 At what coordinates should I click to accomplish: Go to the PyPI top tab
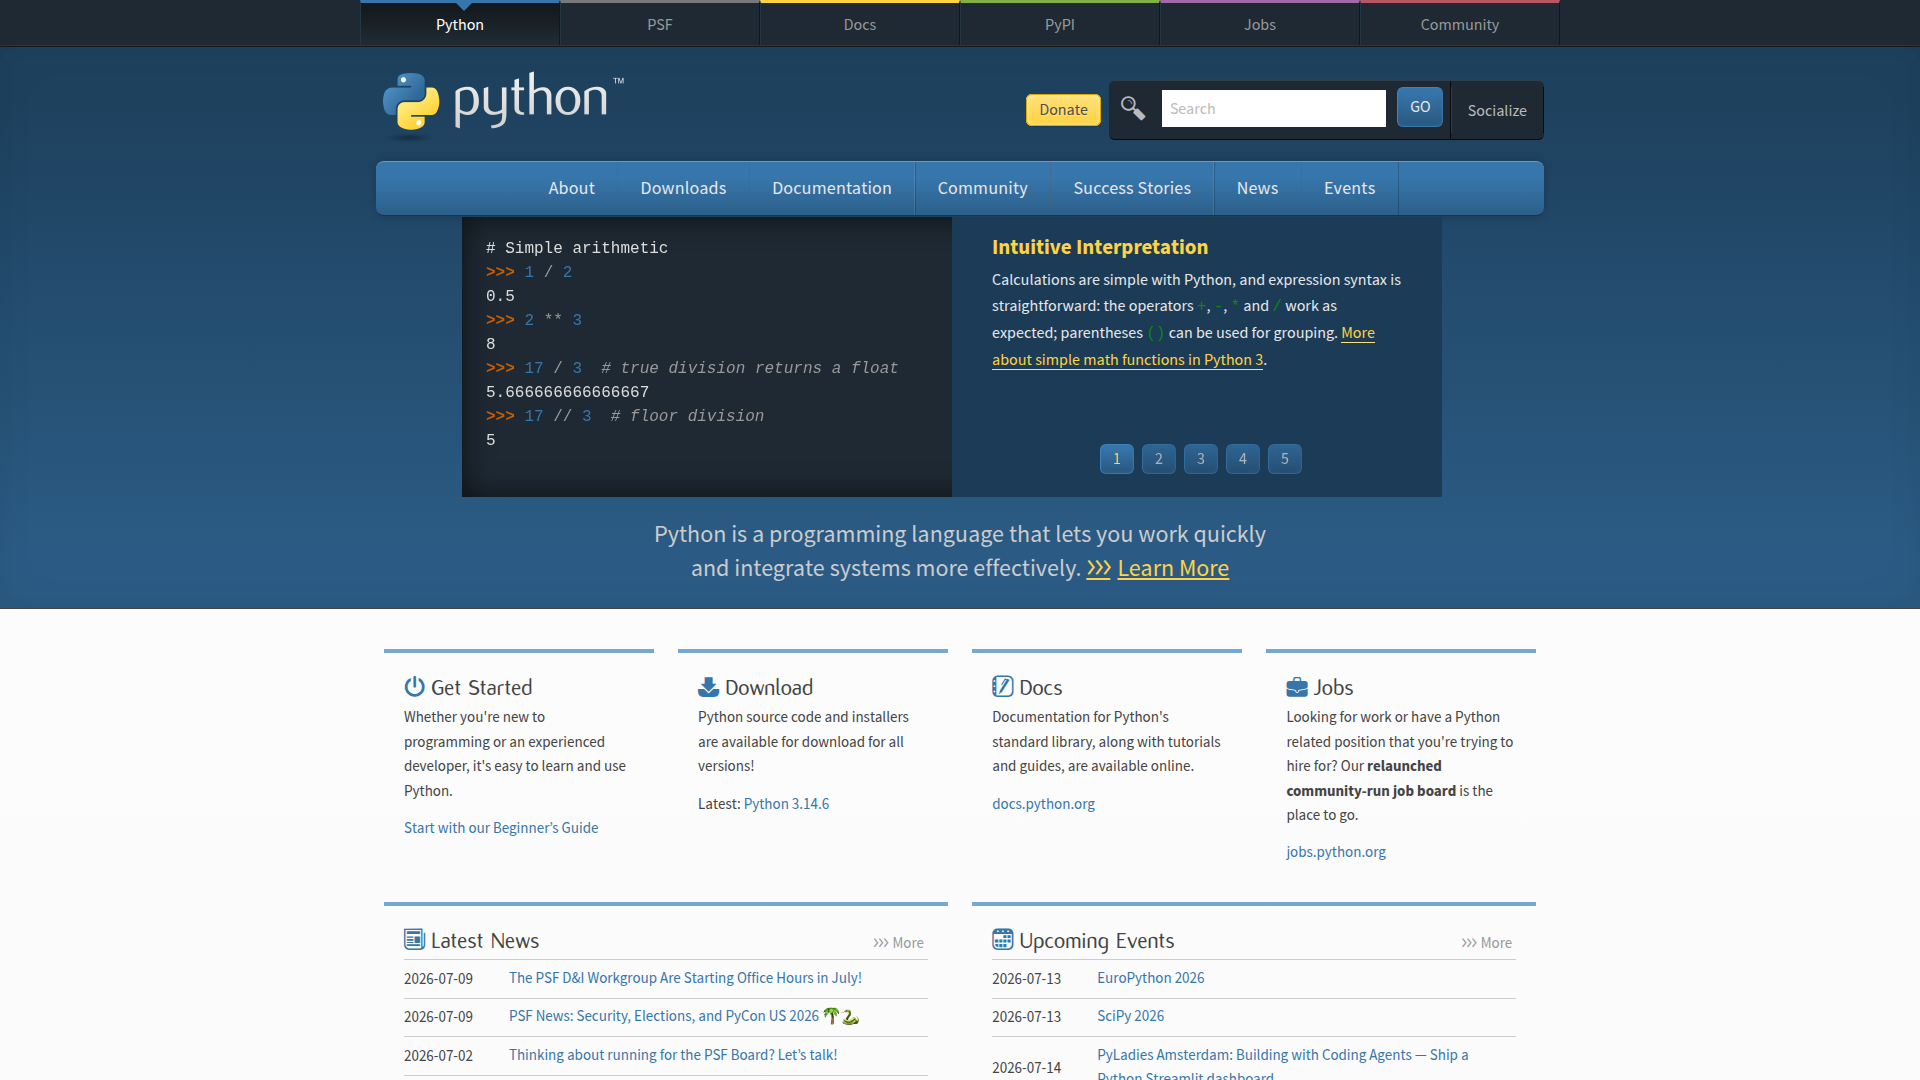(x=1060, y=24)
